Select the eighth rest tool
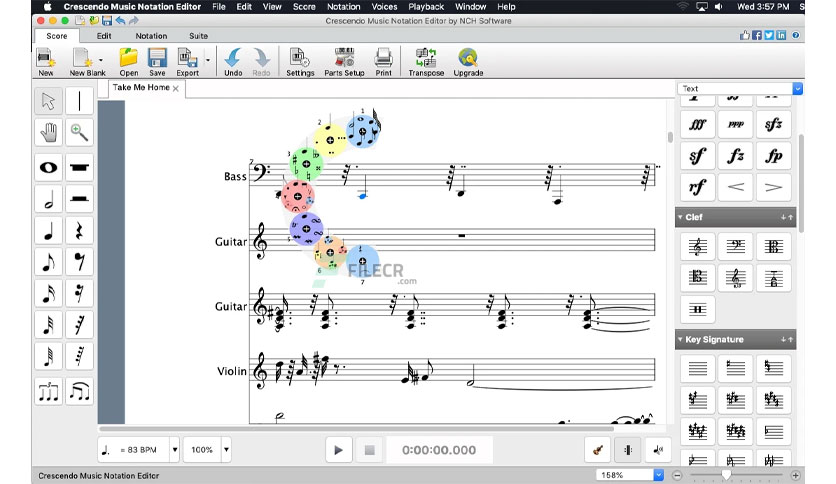The width and height of the screenshot is (836, 484). [x=79, y=262]
